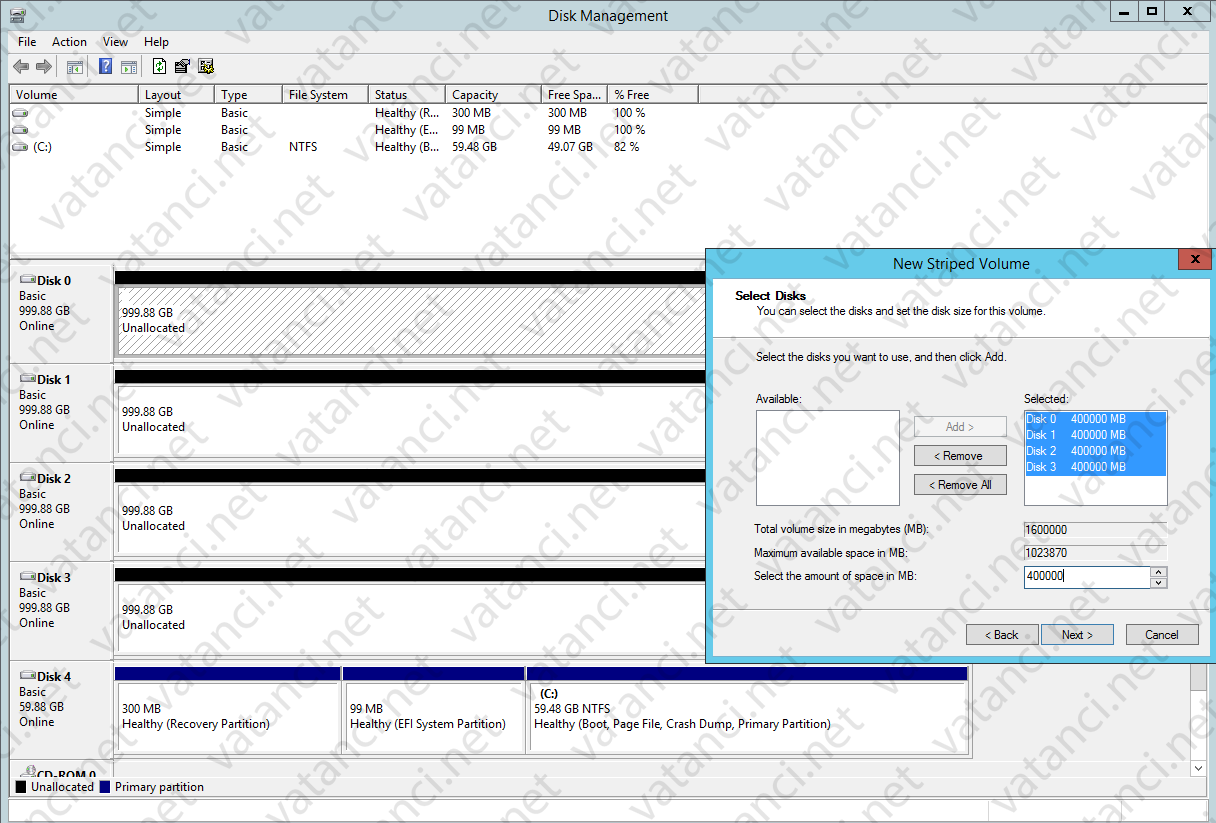This screenshot has width=1216, height=823.
Task: Click the Properties toolbar icon
Action: tap(182, 66)
